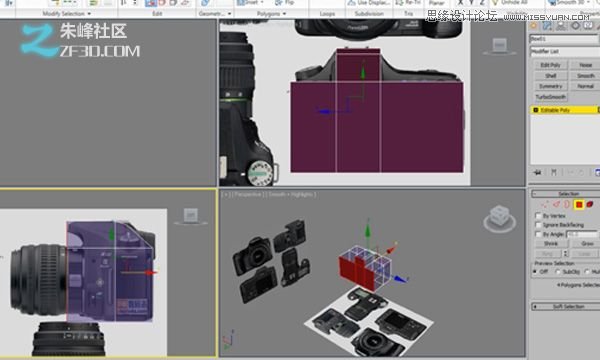Click the '4 Polygons Selected' status text

(578, 285)
